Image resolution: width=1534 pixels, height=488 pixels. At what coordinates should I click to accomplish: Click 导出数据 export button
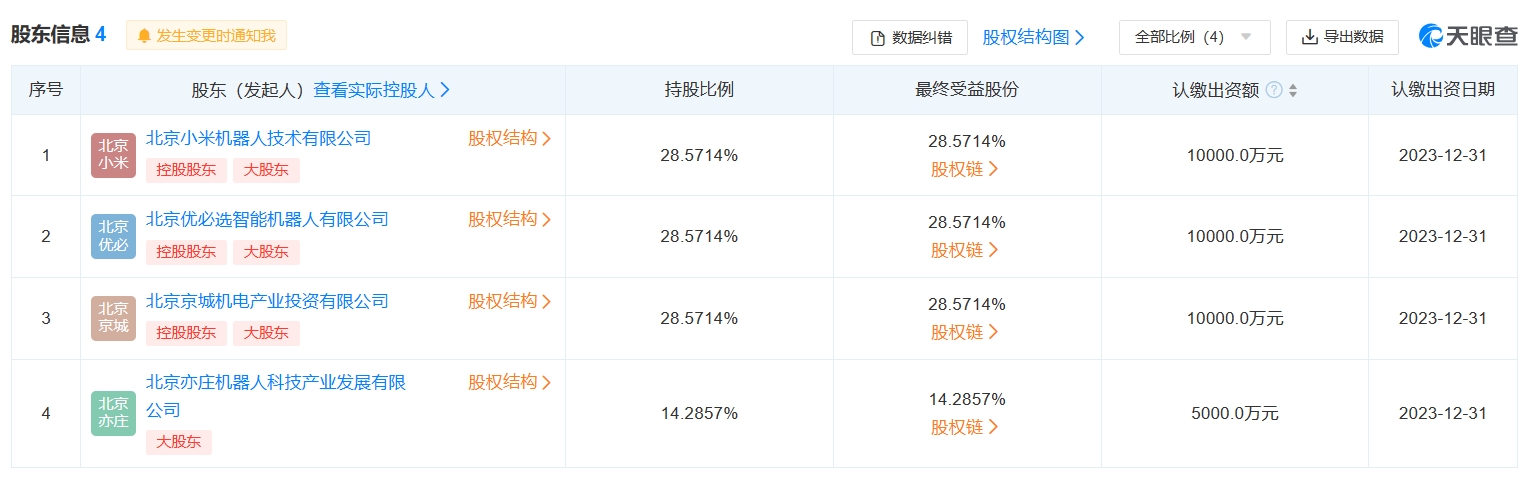(x=1342, y=37)
